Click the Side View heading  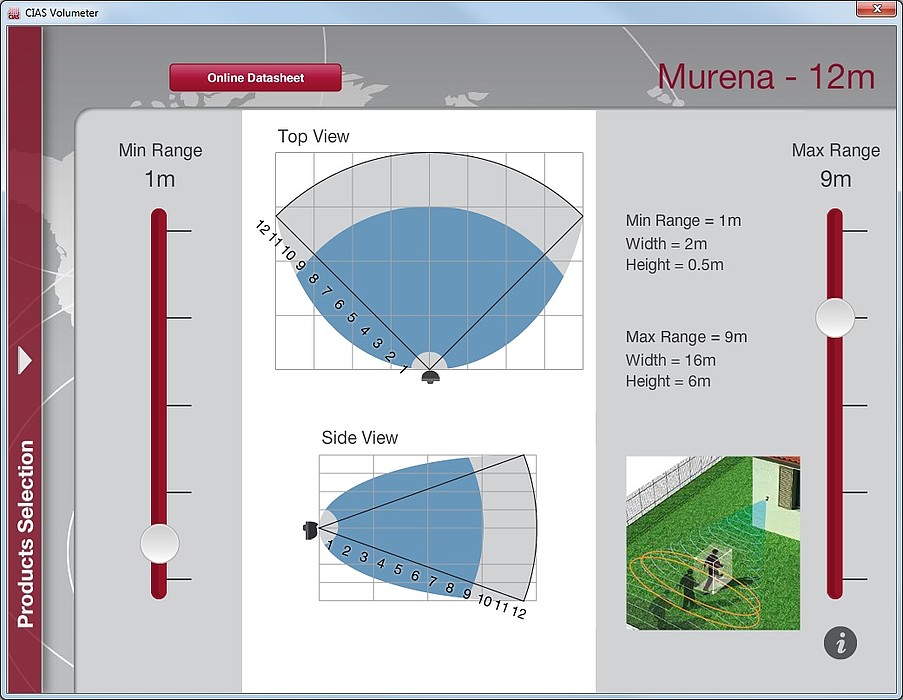click(359, 438)
